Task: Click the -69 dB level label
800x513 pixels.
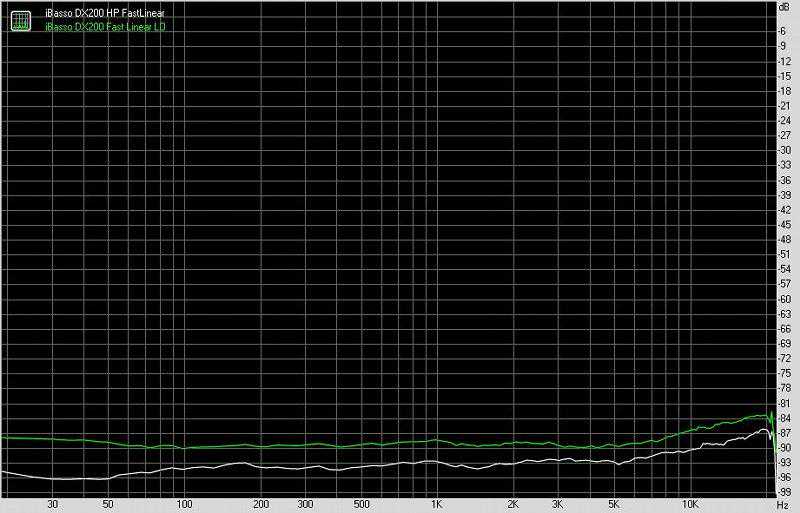Action: [x=785, y=343]
